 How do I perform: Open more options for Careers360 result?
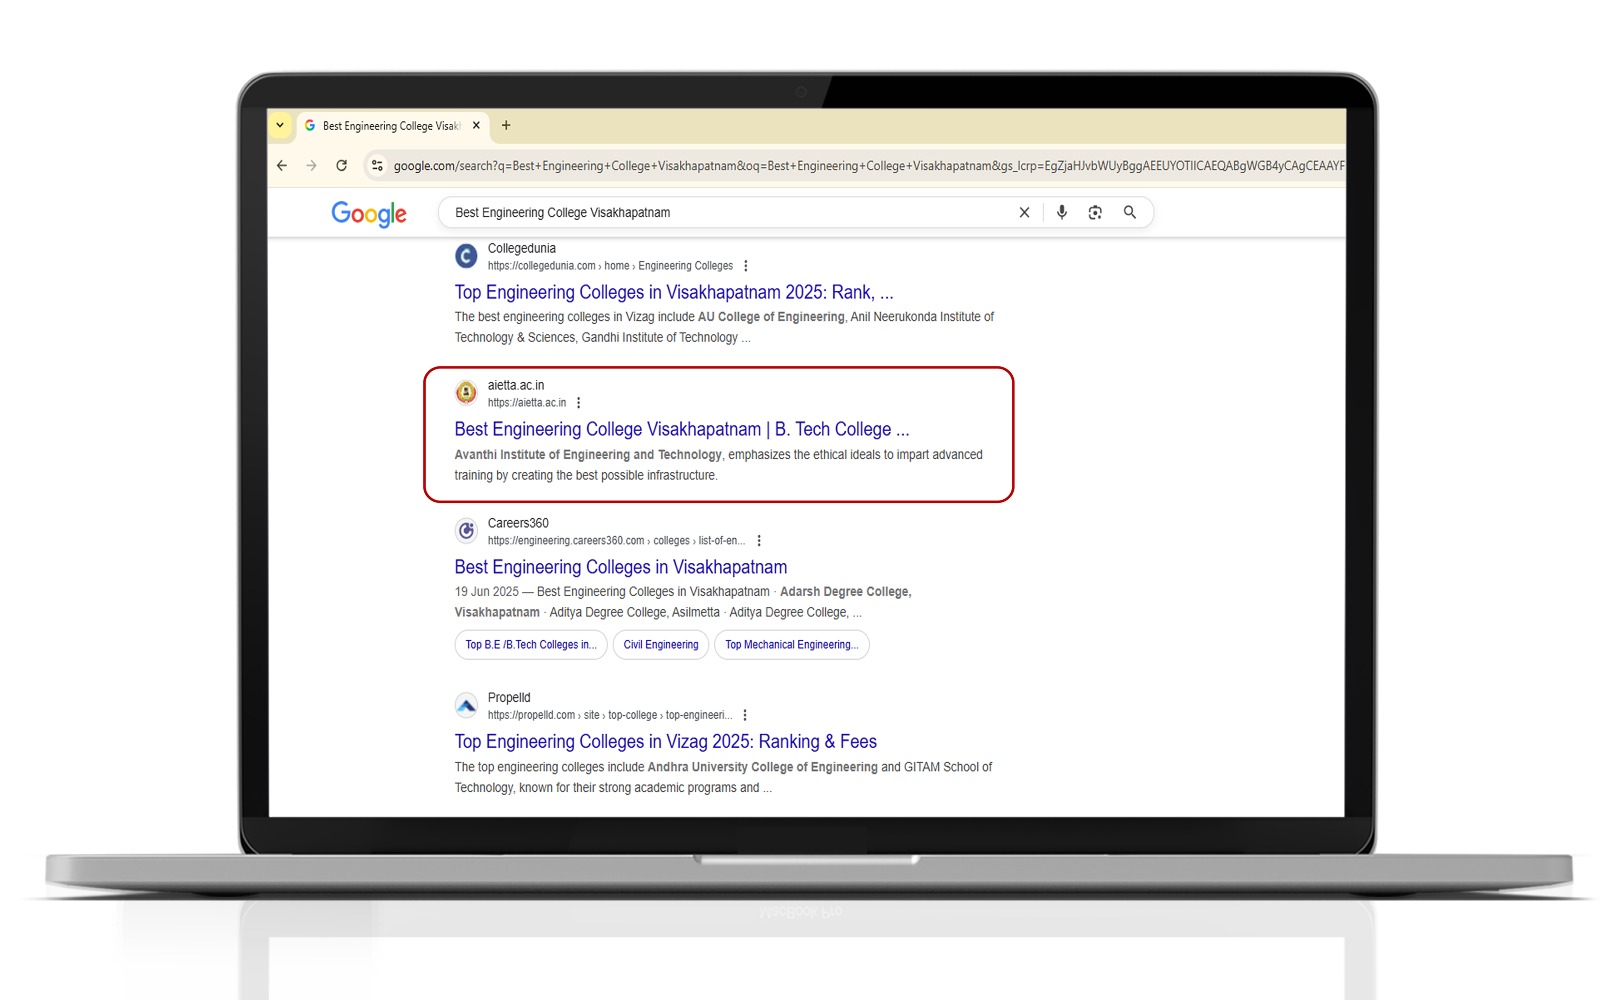[759, 541]
